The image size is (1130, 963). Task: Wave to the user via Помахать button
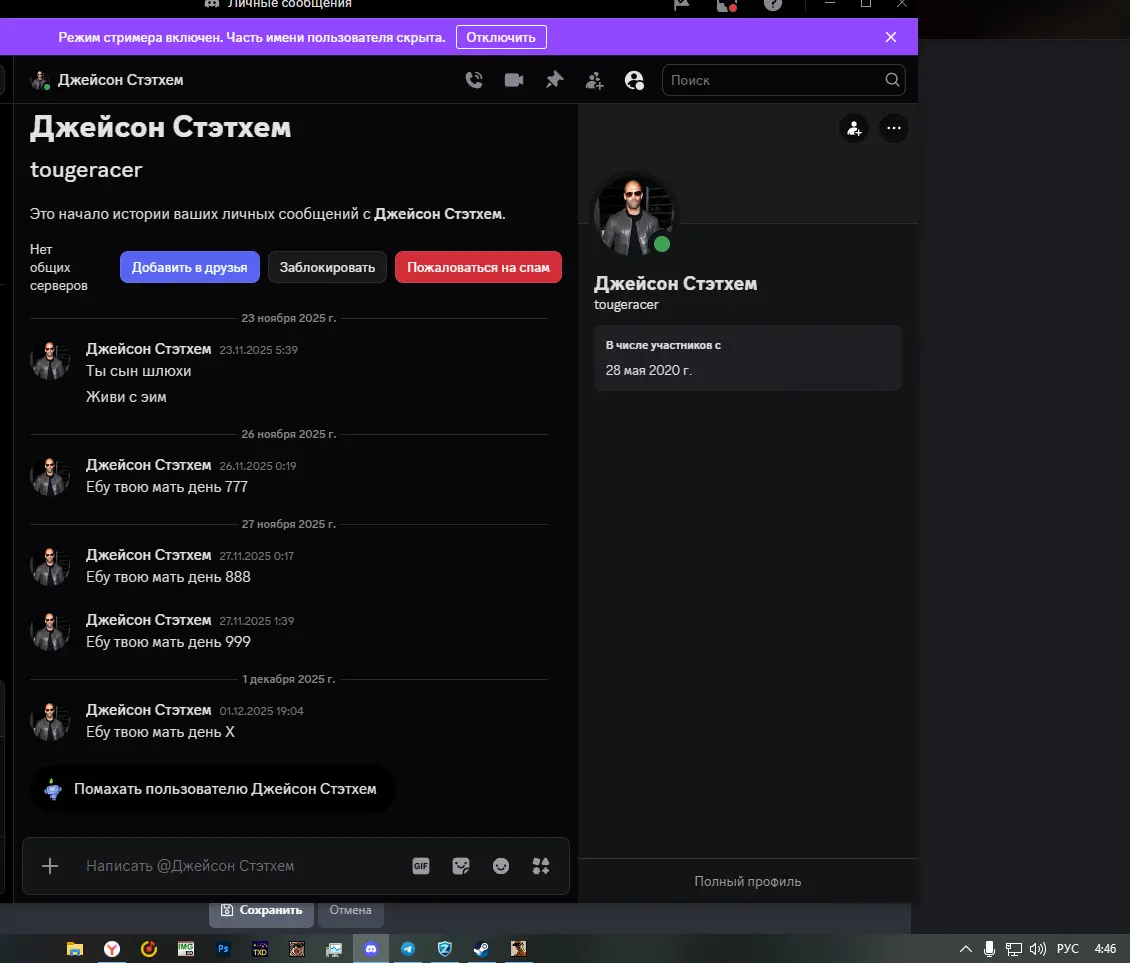[213, 789]
